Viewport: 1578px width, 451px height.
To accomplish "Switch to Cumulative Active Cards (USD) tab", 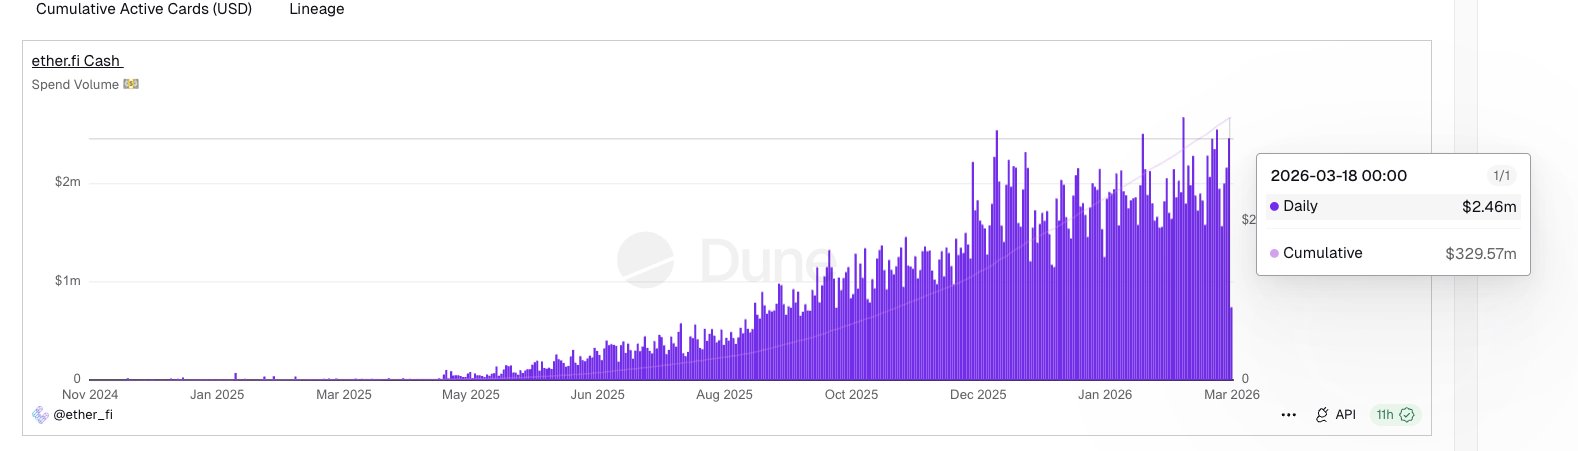I will [144, 9].
